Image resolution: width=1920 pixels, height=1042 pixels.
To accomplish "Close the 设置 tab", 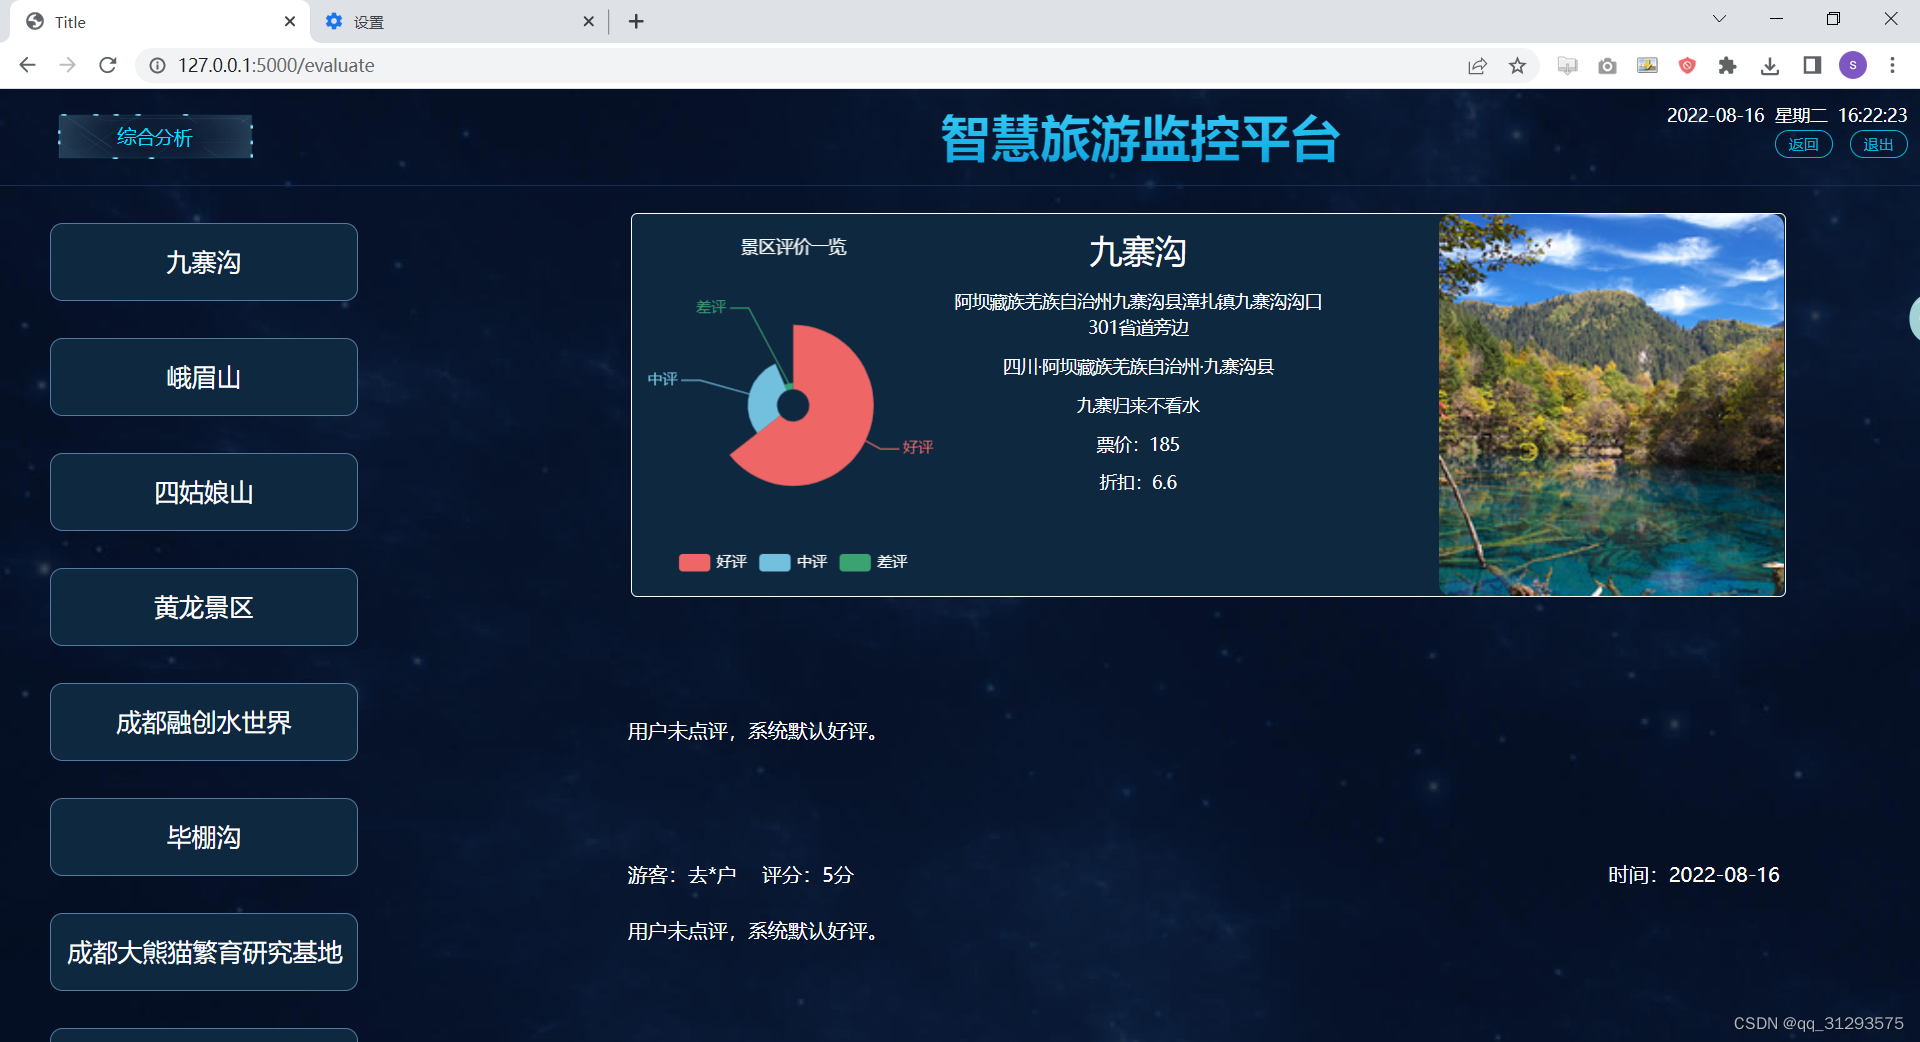I will pyautogui.click(x=588, y=21).
